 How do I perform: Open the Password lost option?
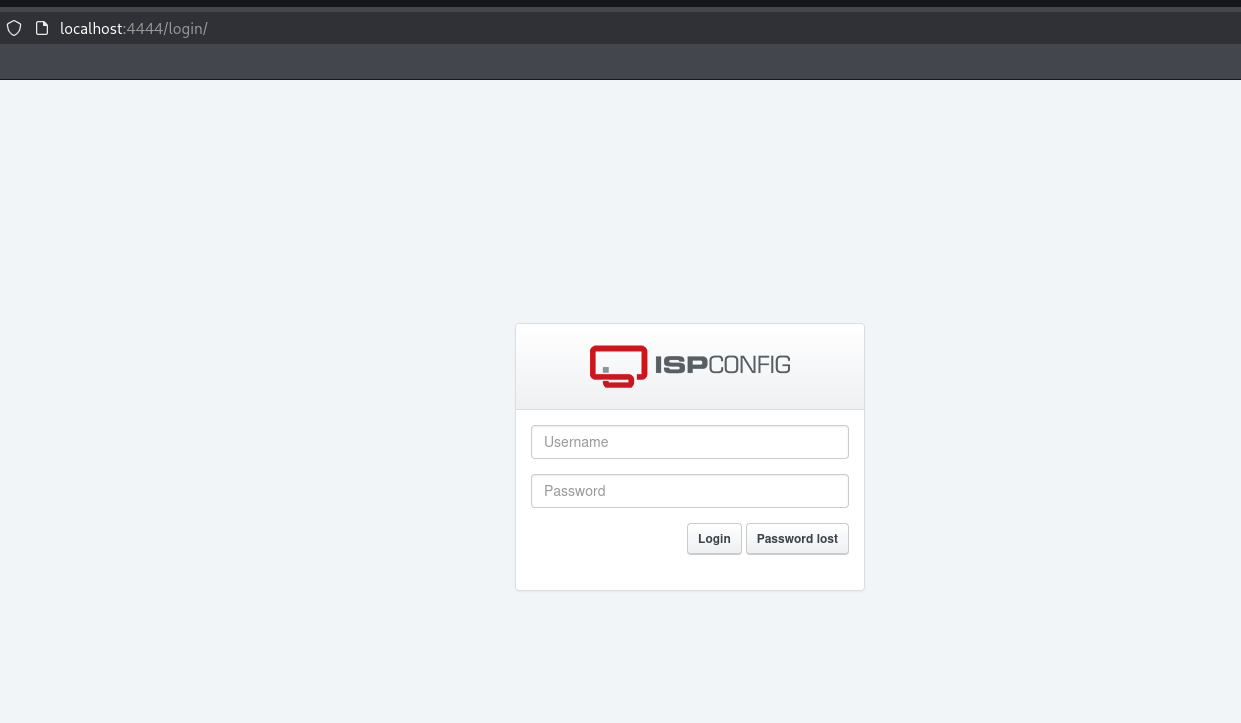[x=797, y=539]
